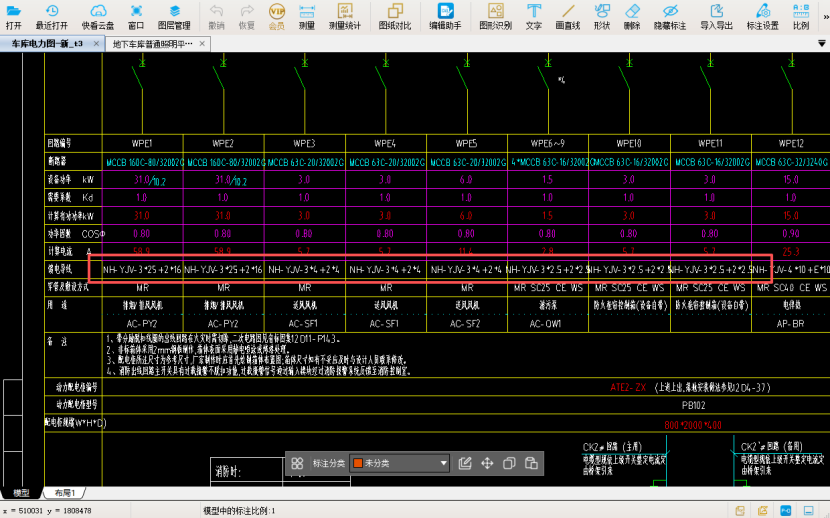
Task: Switch to the 布局1 layout tab
Action: pyautogui.click(x=65, y=493)
